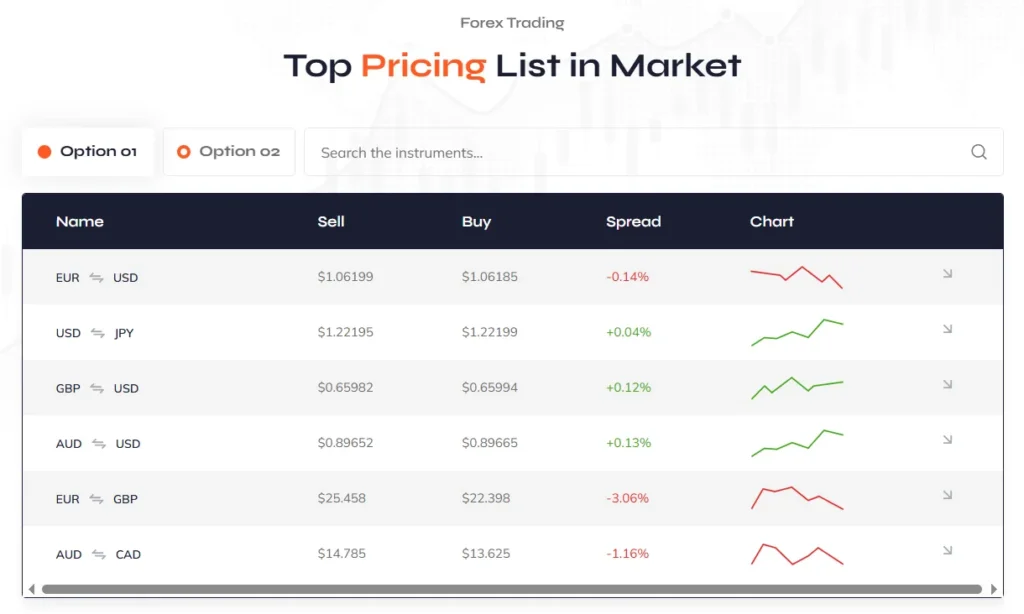The height and width of the screenshot is (614, 1024).
Task: Click the arrow icon in GBP/USD row
Action: tap(947, 384)
